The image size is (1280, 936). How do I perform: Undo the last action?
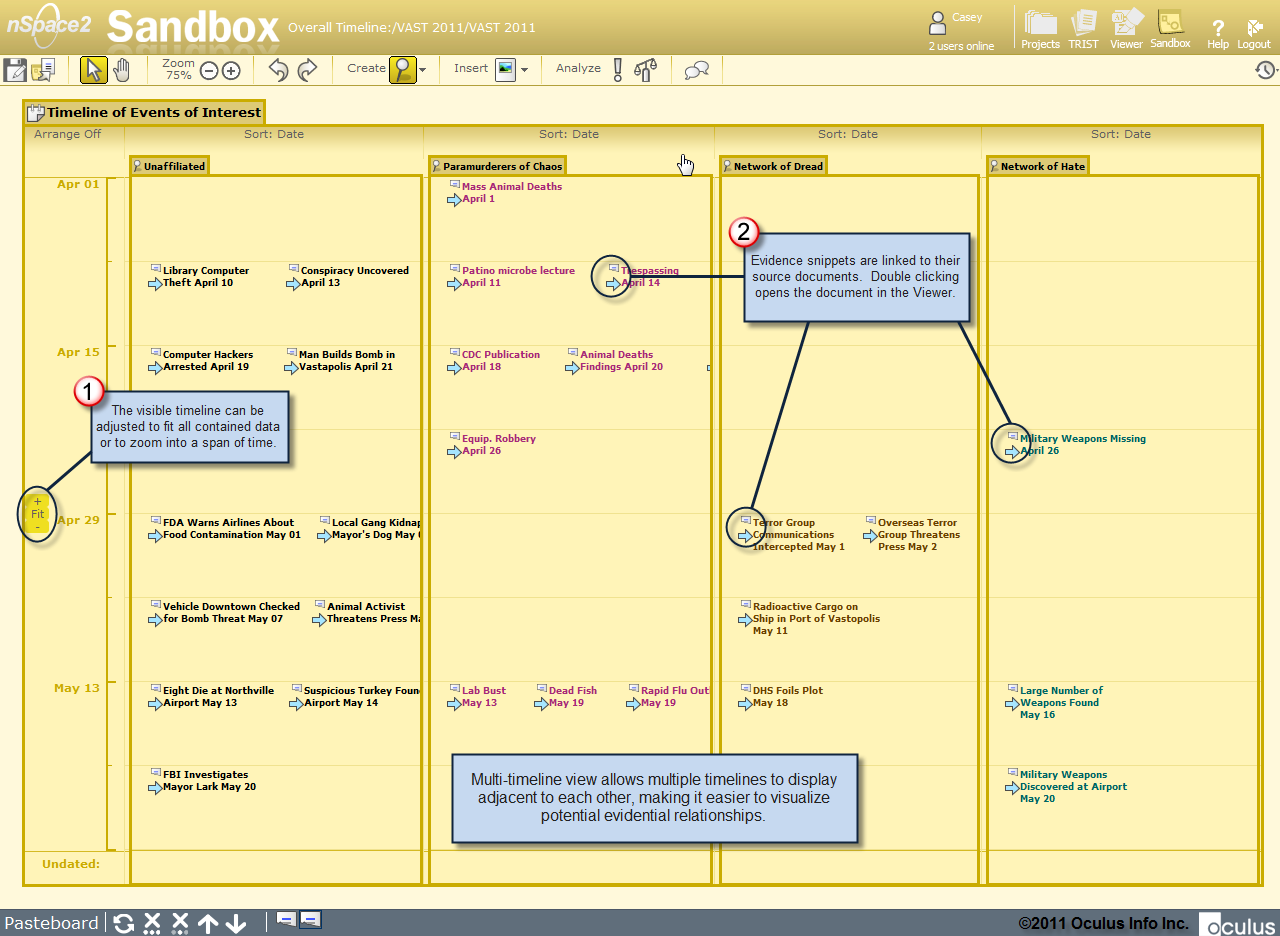pos(279,70)
